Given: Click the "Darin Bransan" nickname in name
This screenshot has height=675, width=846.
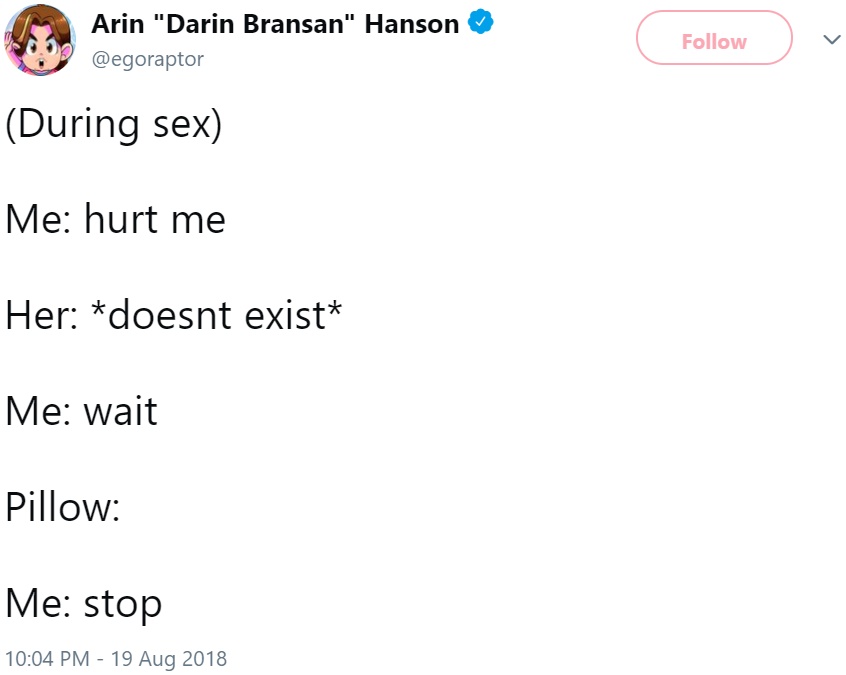Looking at the screenshot, I should click(x=254, y=24).
